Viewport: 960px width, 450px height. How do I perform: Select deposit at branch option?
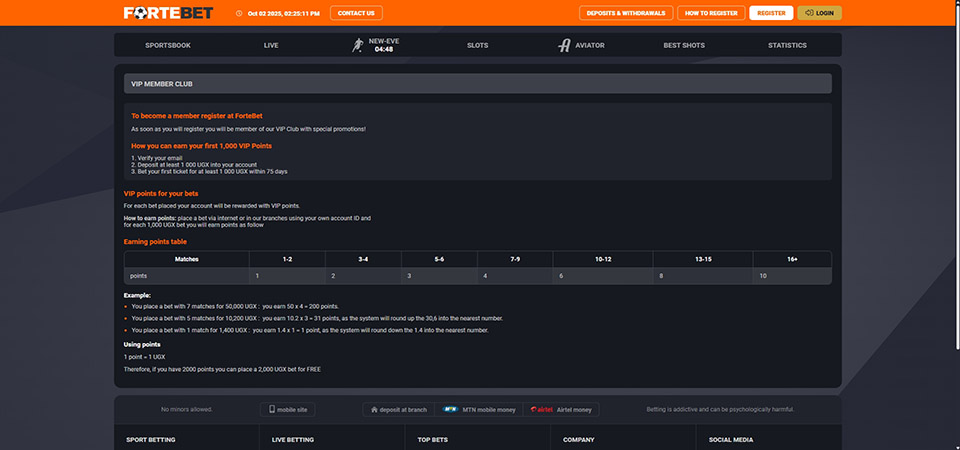point(399,409)
